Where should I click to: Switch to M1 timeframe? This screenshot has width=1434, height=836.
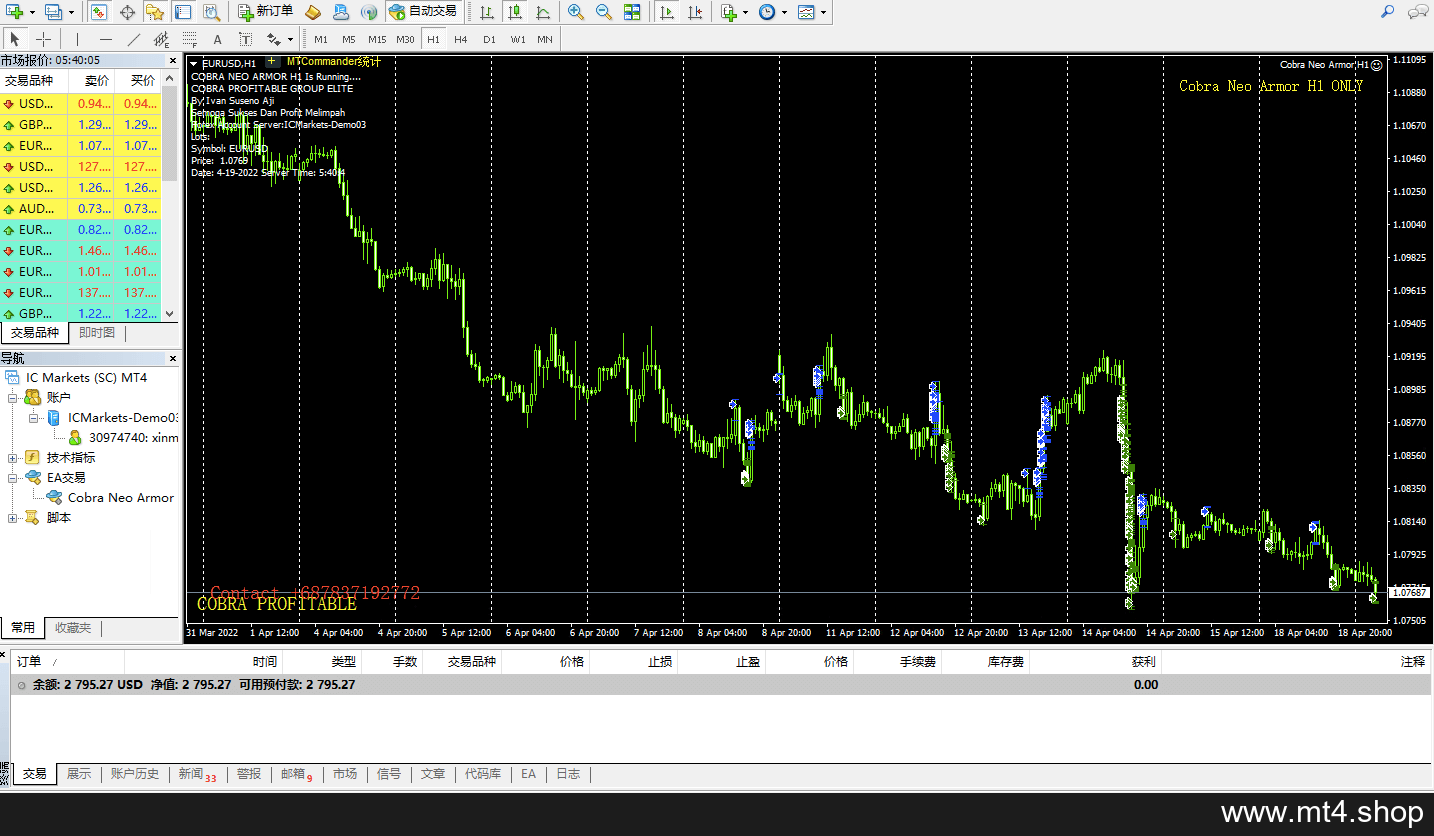coord(320,39)
